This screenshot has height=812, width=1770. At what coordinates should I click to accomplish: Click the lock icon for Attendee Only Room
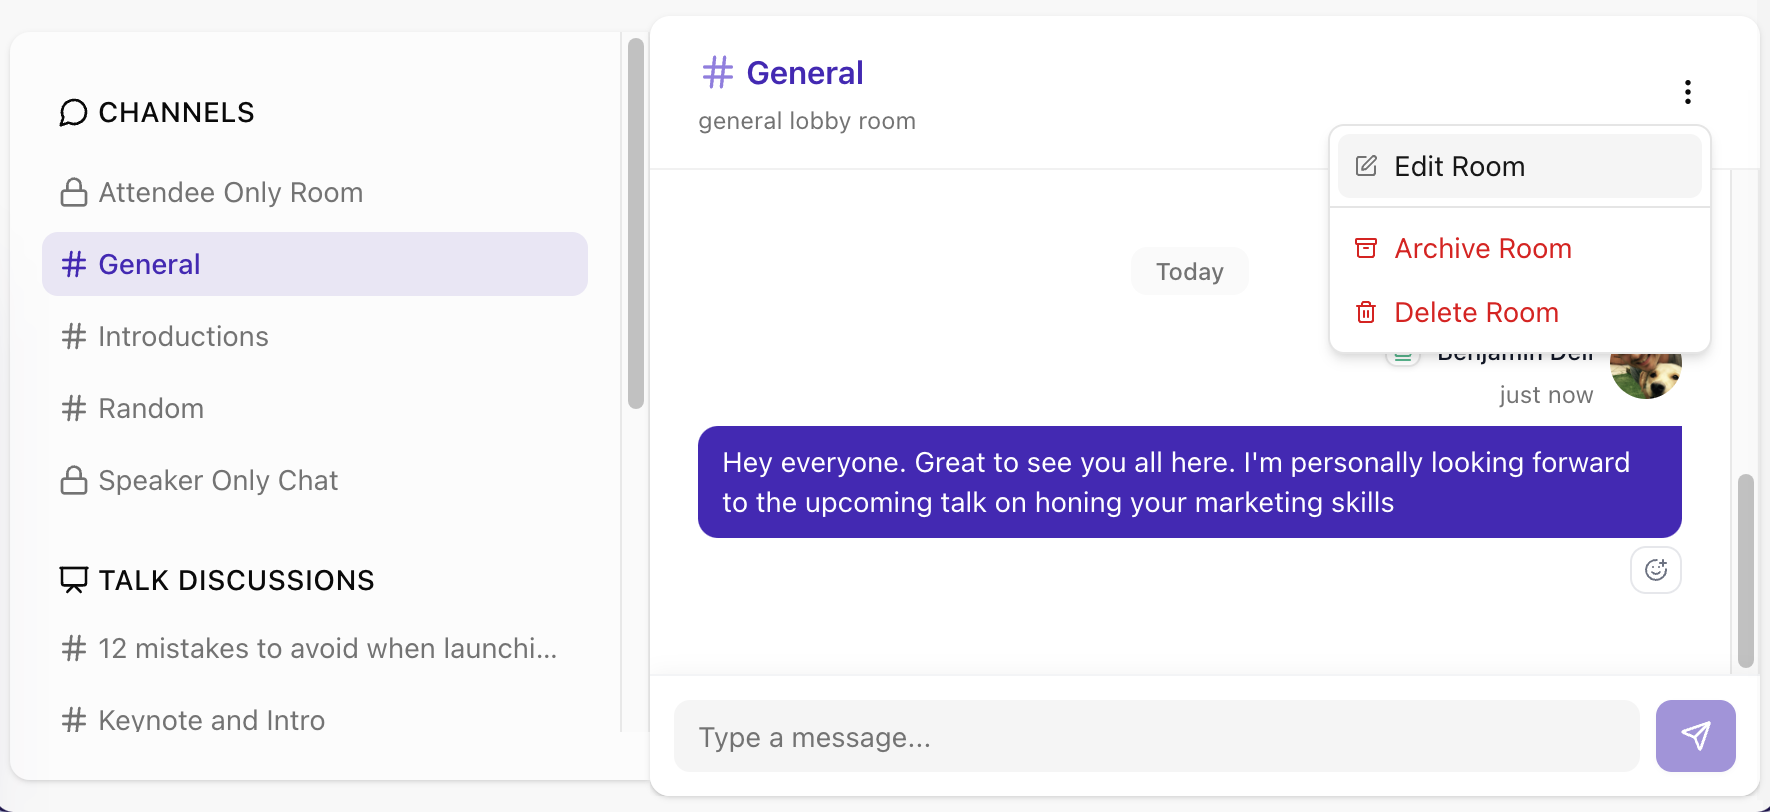point(74,192)
